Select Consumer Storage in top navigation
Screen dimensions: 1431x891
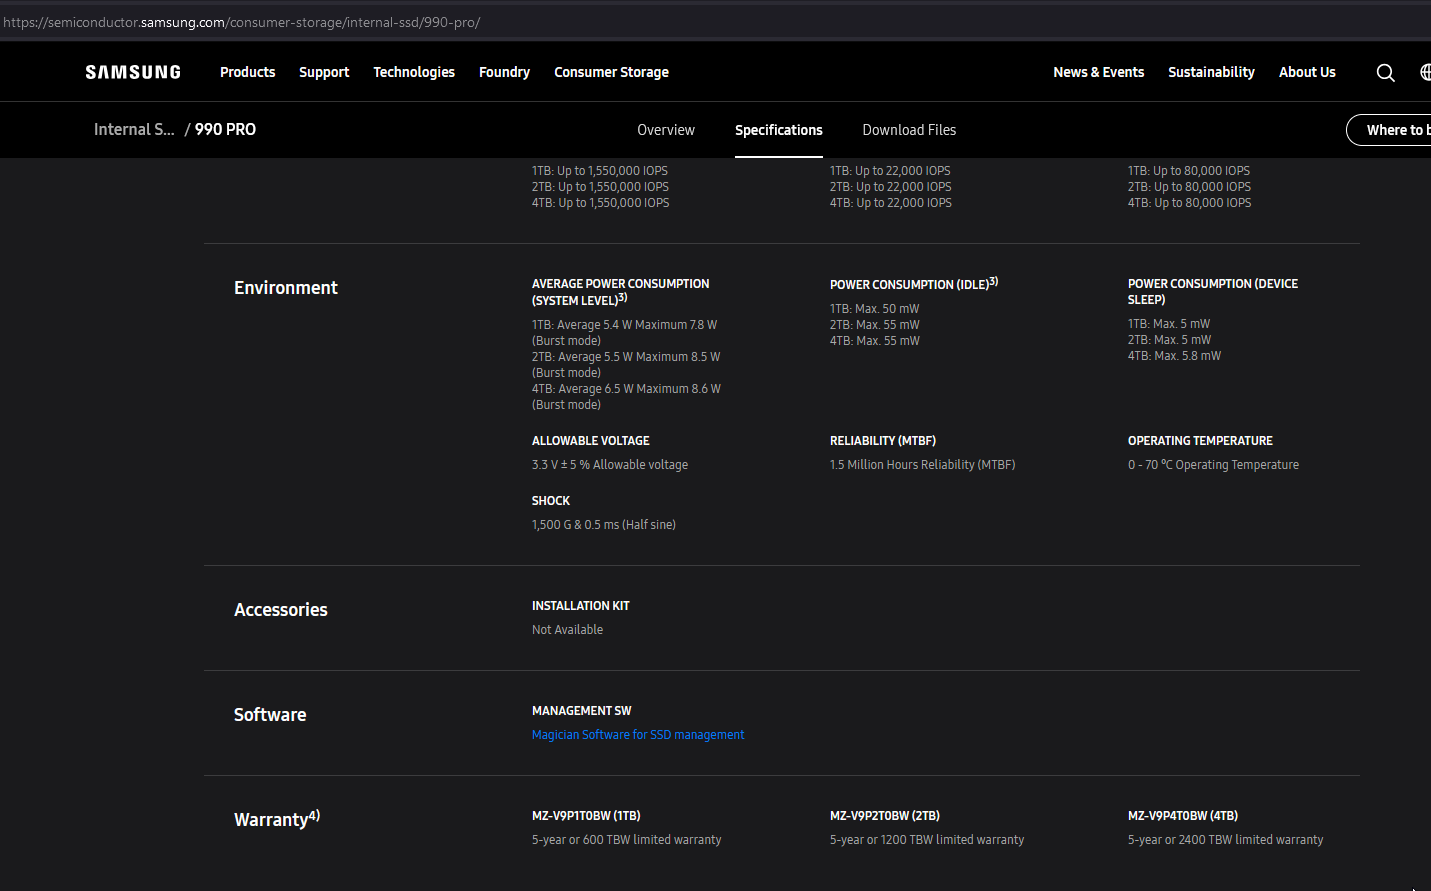pyautogui.click(x=611, y=72)
